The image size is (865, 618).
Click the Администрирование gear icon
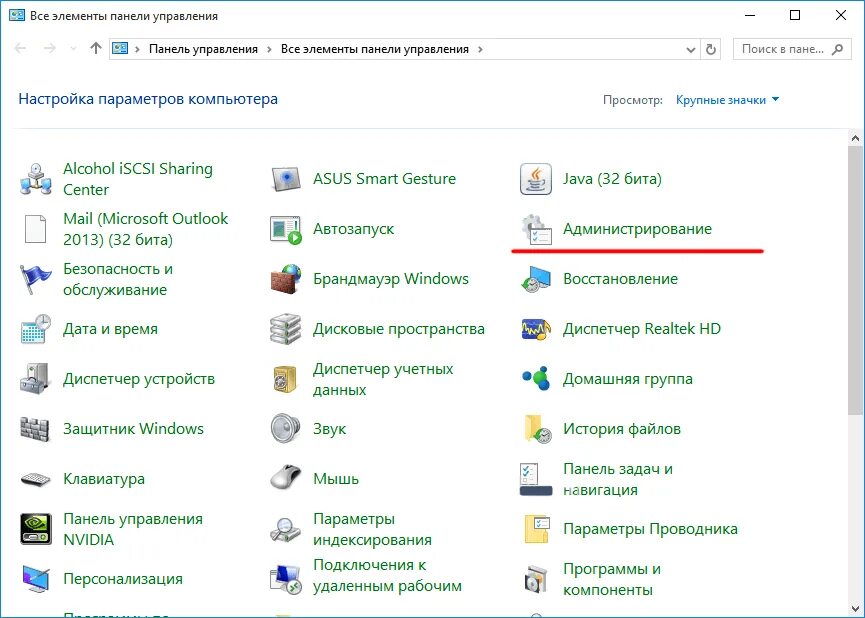point(536,229)
